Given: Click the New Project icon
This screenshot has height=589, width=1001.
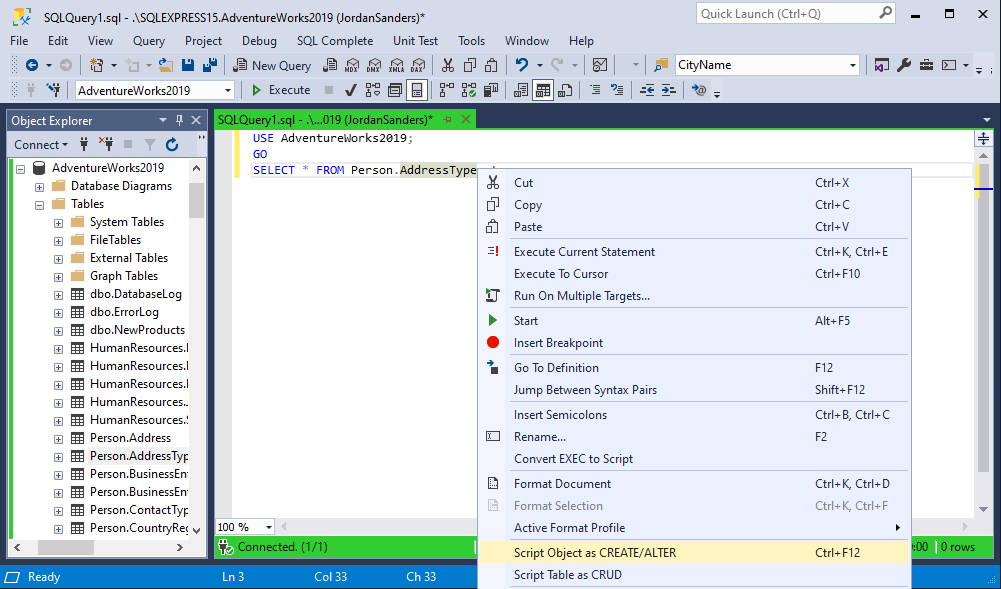Looking at the screenshot, I should point(96,65).
